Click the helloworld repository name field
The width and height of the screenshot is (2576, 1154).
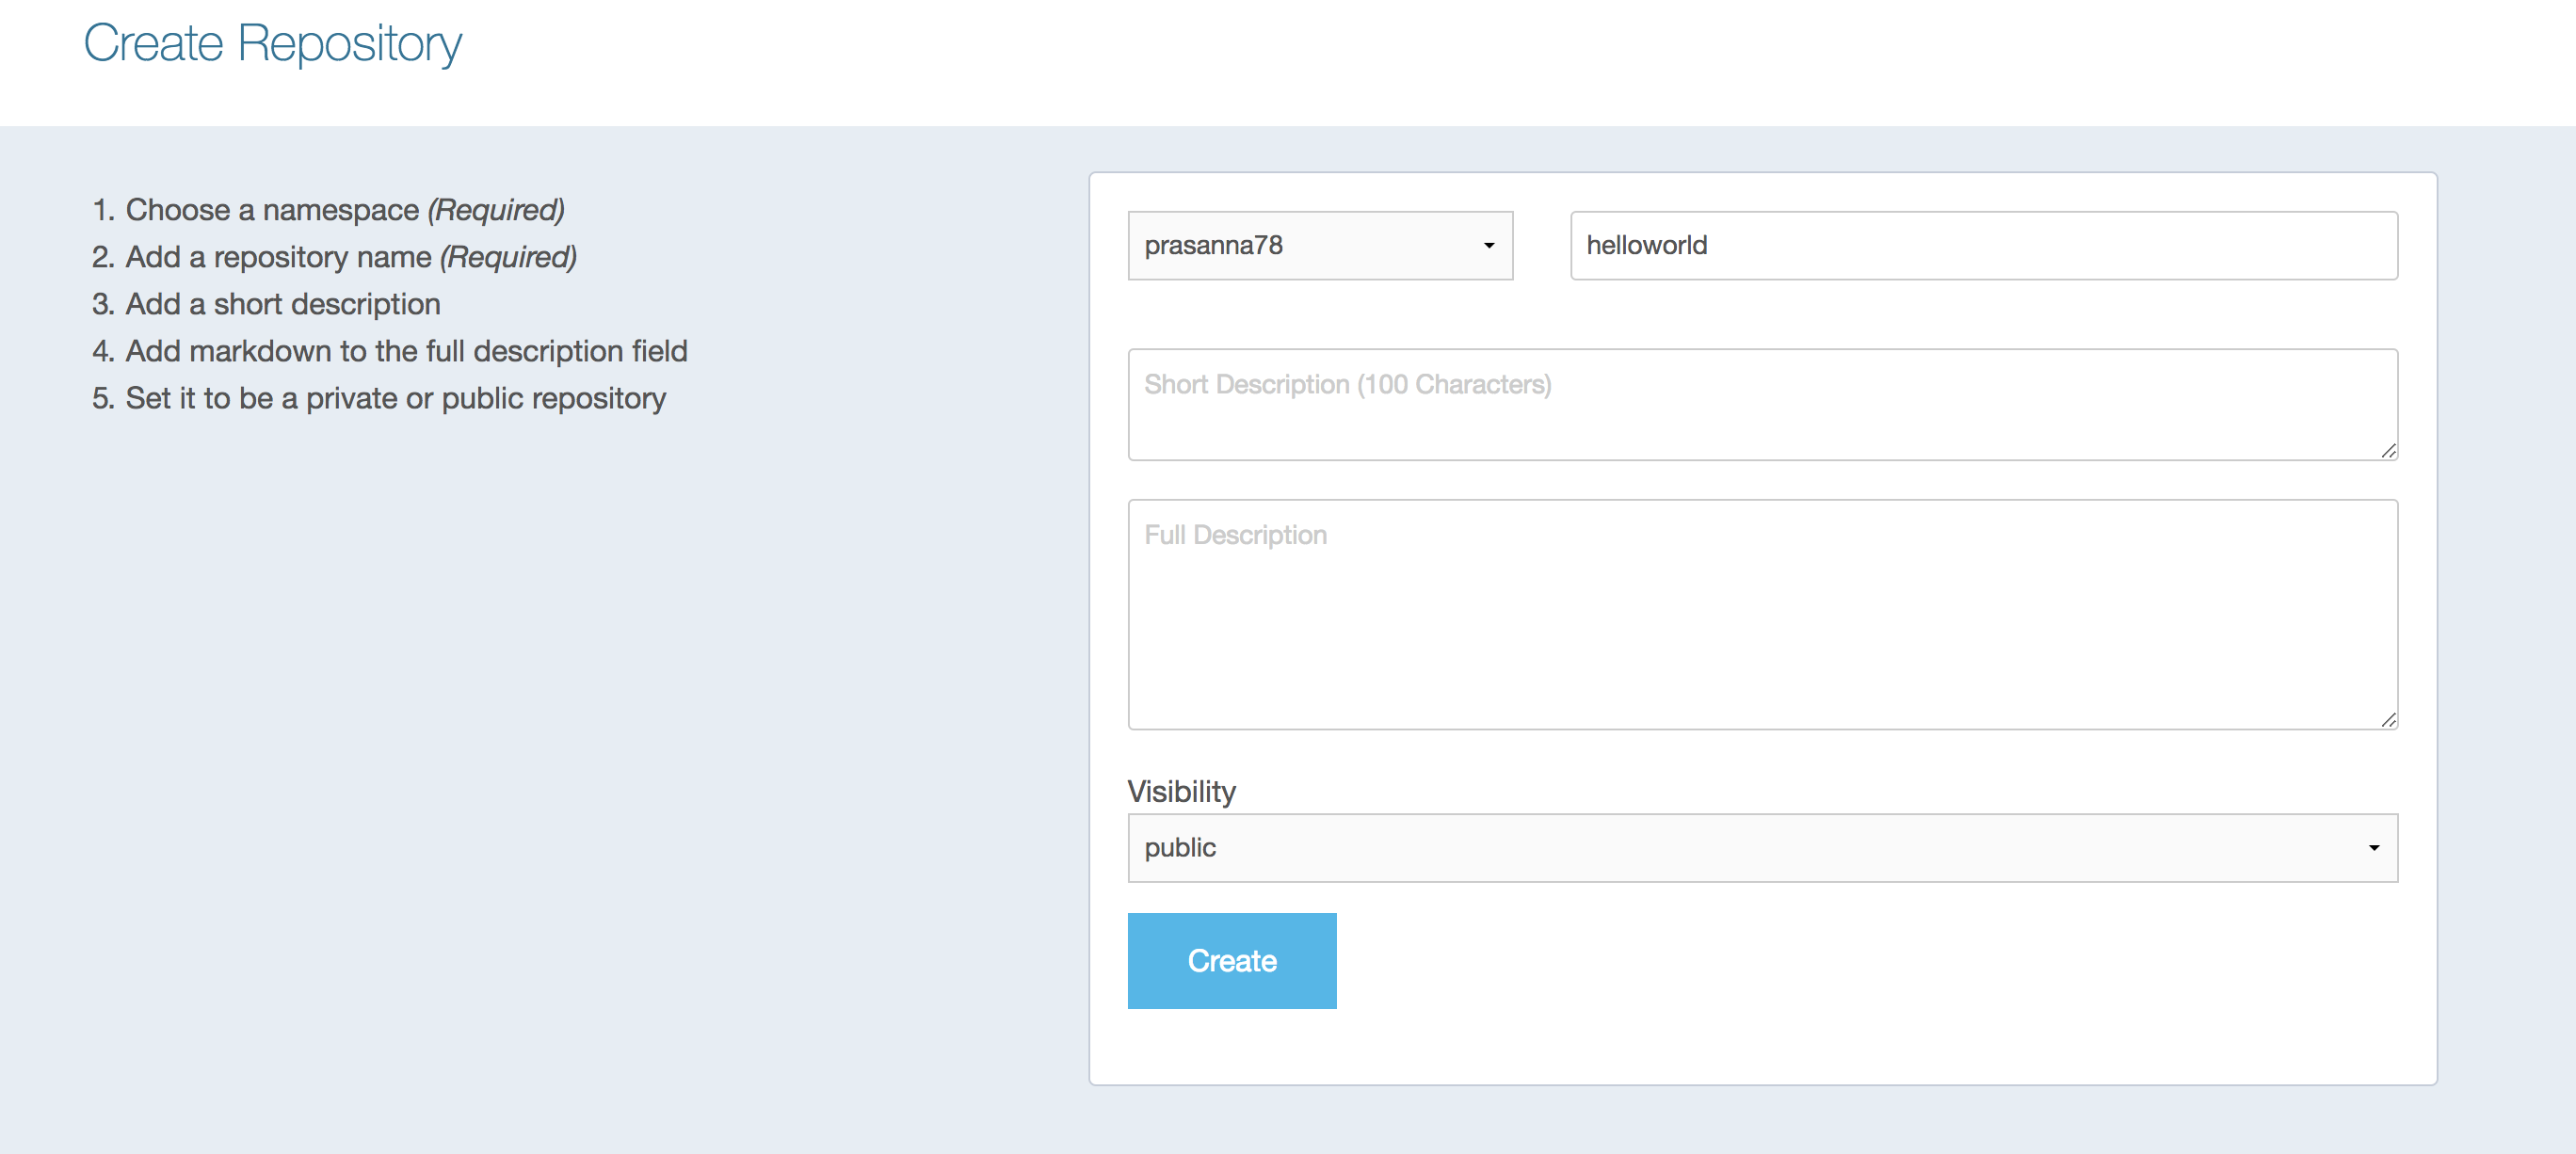(x=1983, y=245)
